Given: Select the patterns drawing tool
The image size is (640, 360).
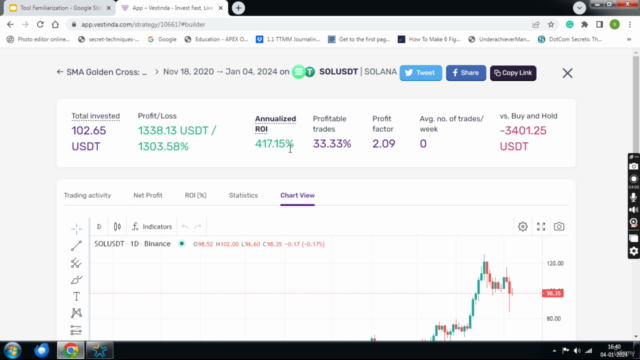Looking at the screenshot, I should click(76, 313).
